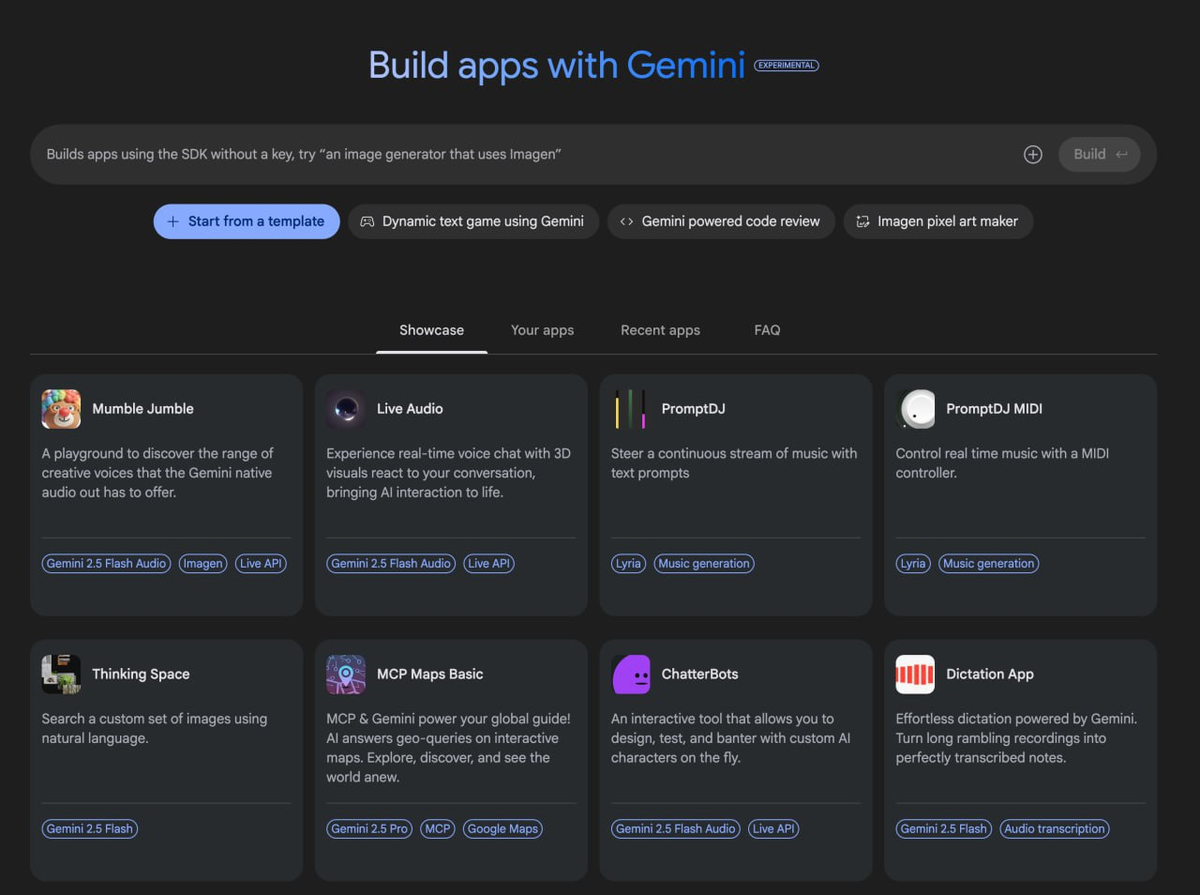
Task: Open the Mumble Jumble card title
Action: tap(143, 409)
